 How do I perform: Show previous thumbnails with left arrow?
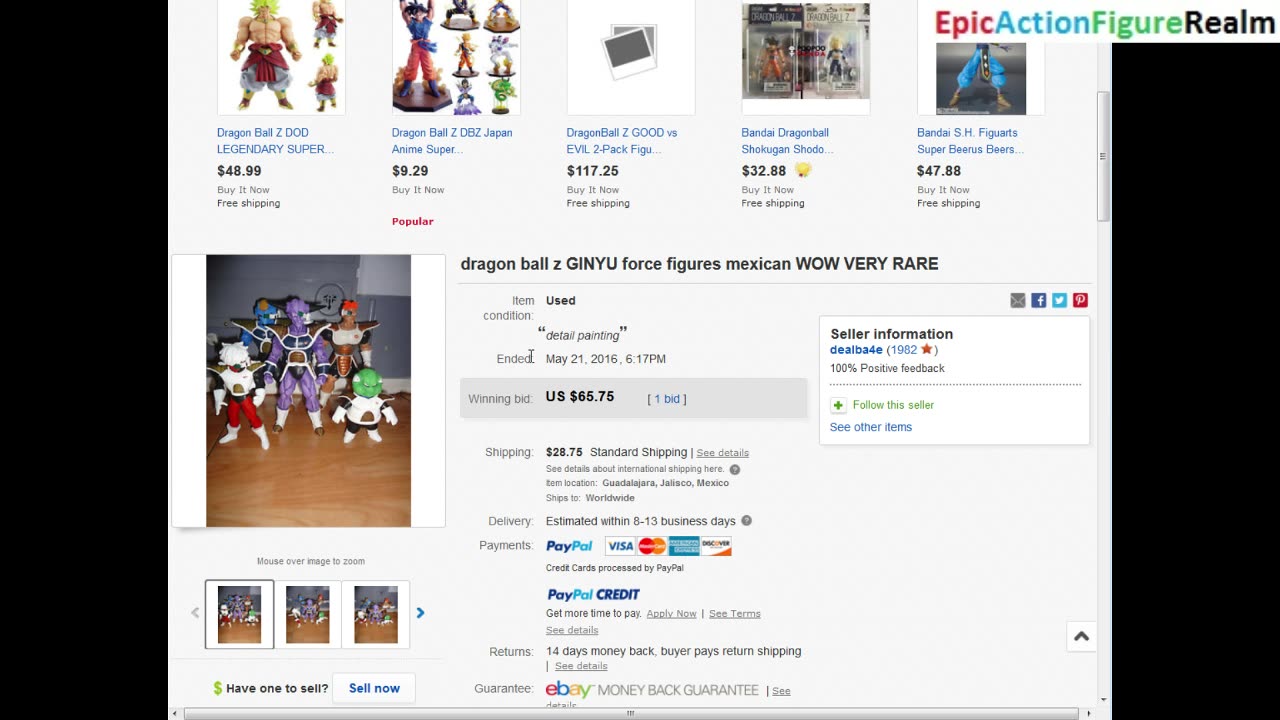point(195,613)
